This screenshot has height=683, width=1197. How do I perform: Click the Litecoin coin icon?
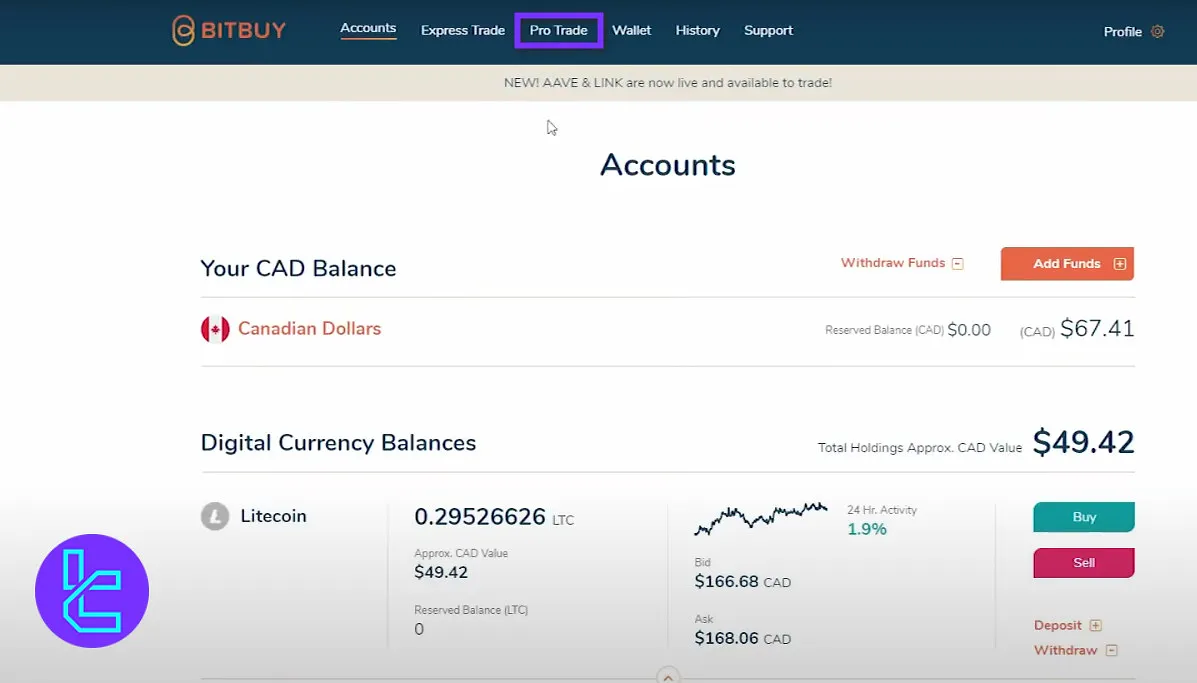click(x=215, y=517)
